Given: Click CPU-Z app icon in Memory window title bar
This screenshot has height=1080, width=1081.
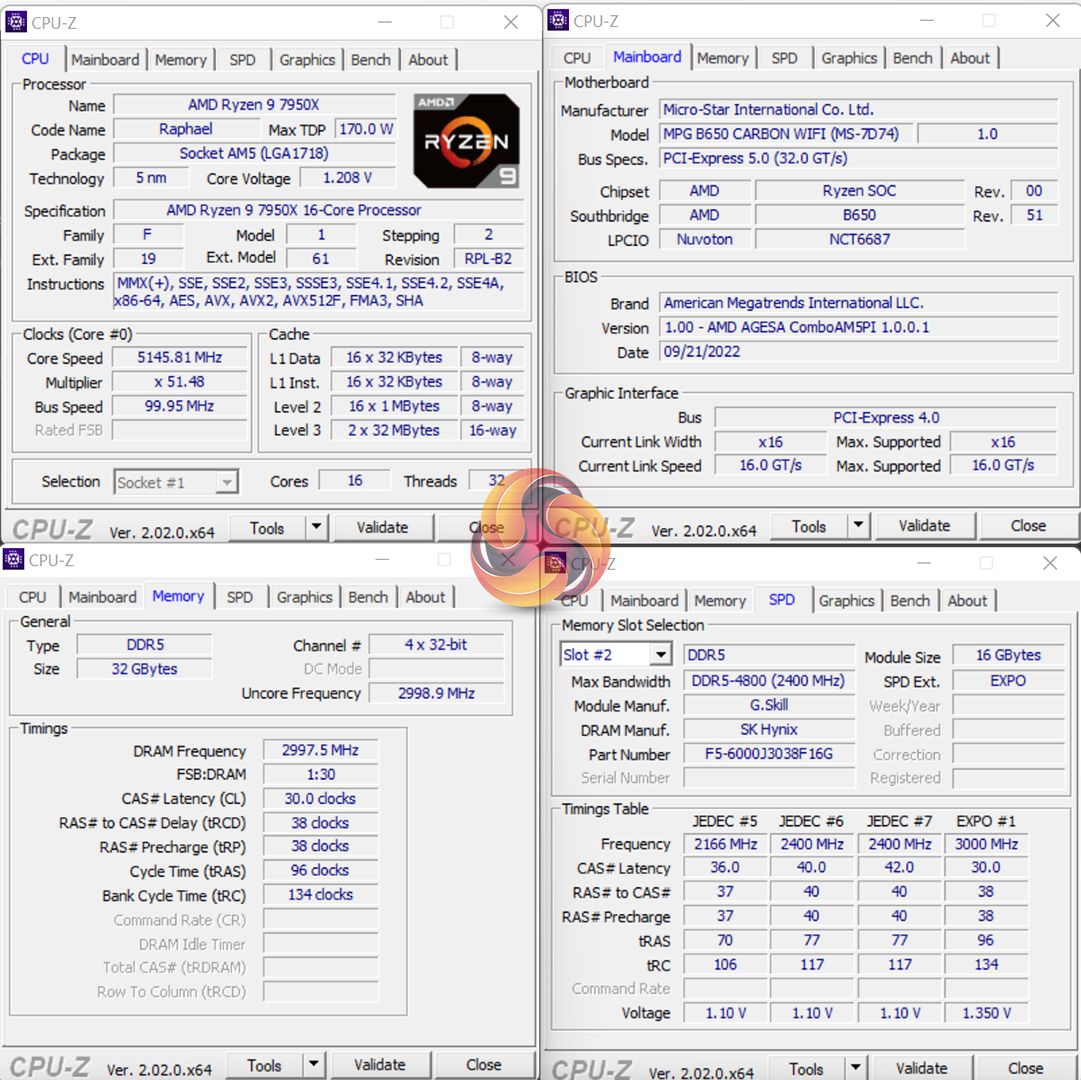Looking at the screenshot, I should click(x=13, y=560).
